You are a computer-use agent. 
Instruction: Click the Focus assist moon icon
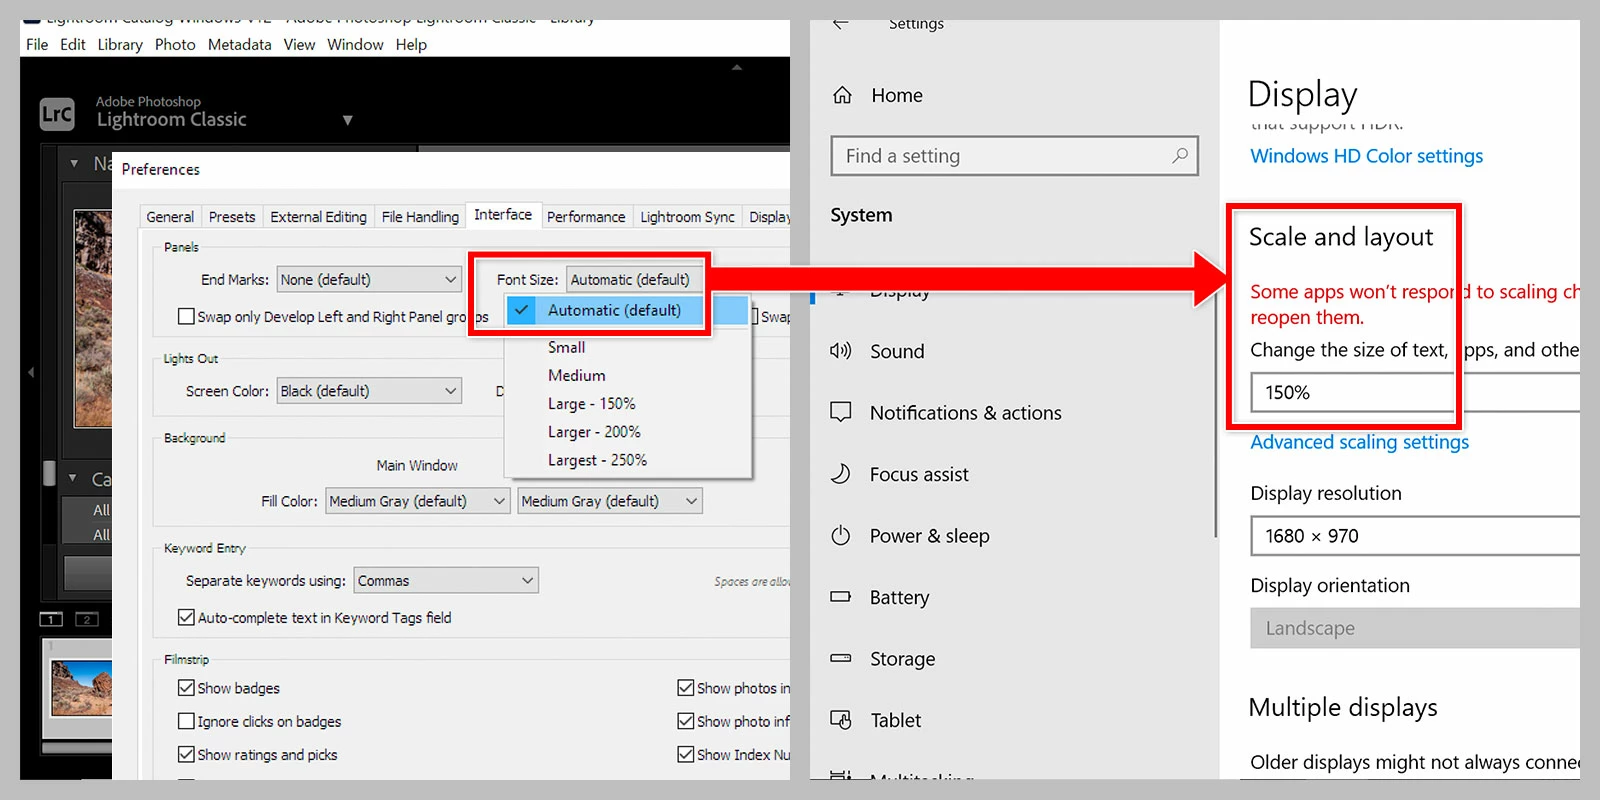pos(841,474)
